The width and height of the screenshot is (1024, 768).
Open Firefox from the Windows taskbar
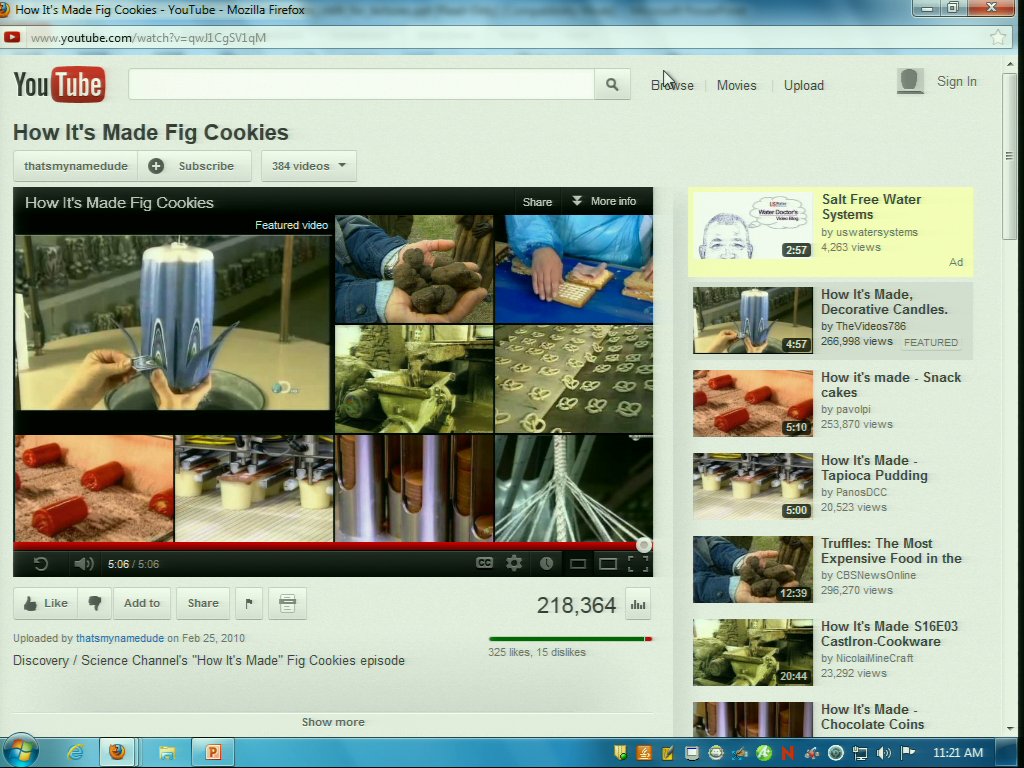tap(118, 752)
